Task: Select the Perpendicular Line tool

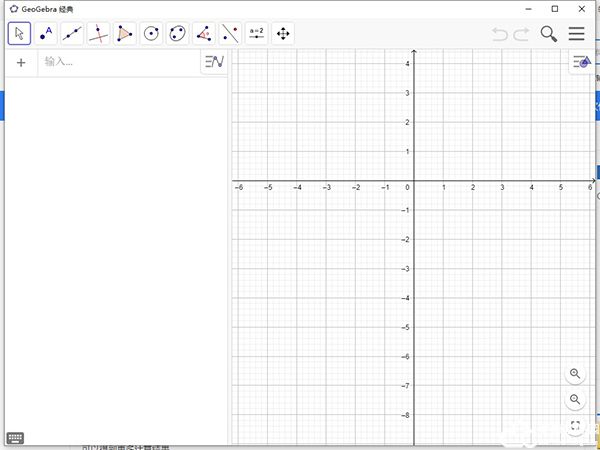Action: click(98, 34)
